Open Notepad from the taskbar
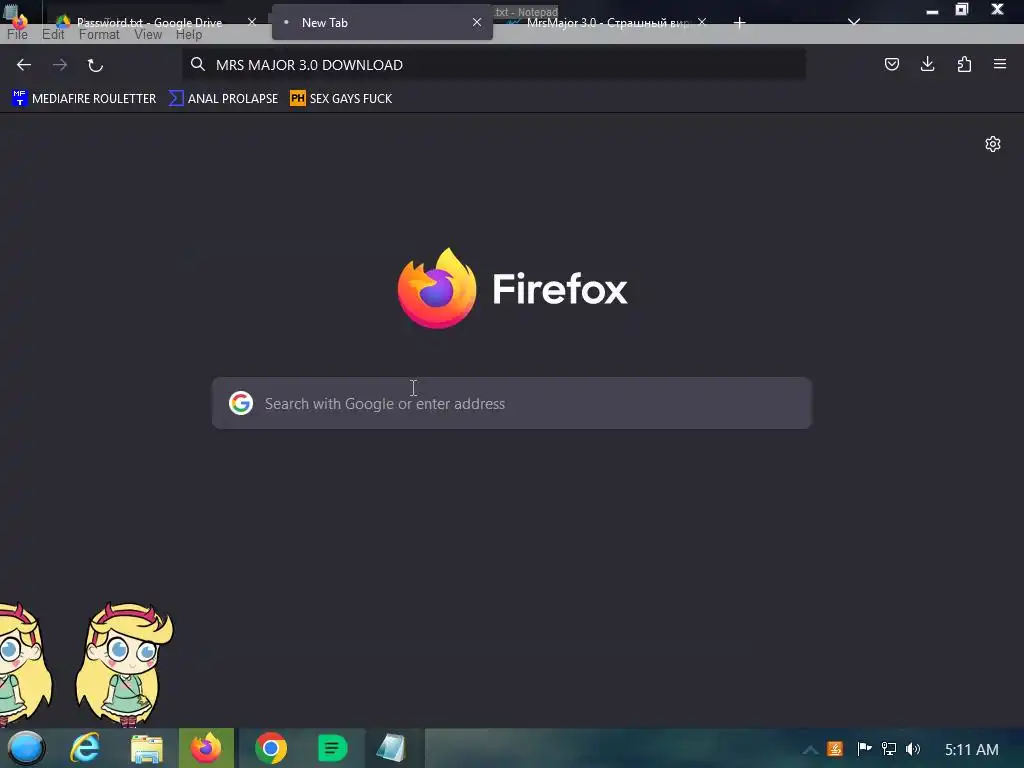1024x768 pixels. coord(391,748)
